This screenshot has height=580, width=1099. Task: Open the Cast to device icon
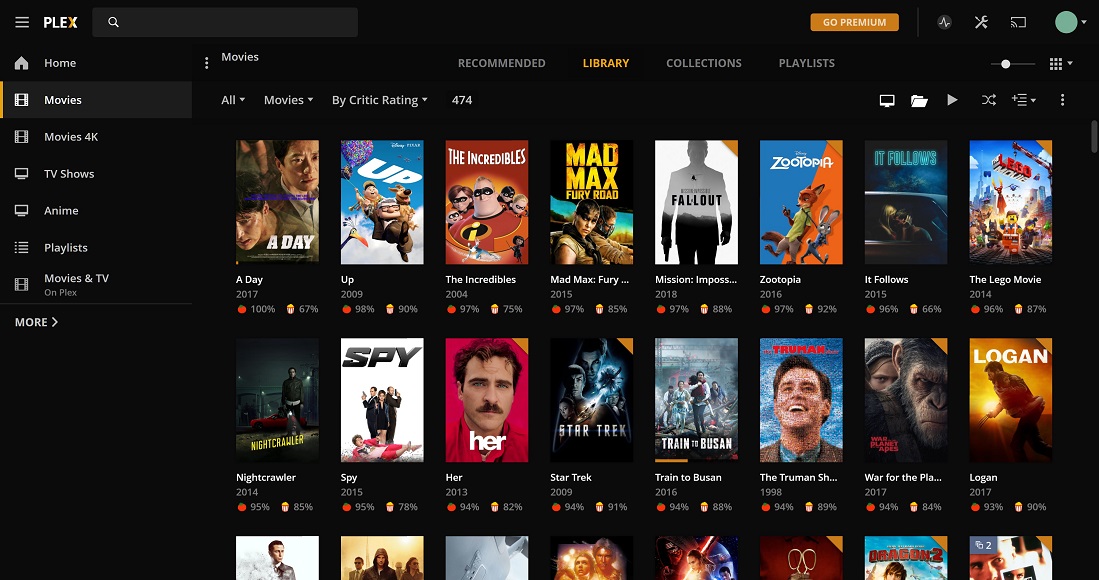click(1019, 21)
